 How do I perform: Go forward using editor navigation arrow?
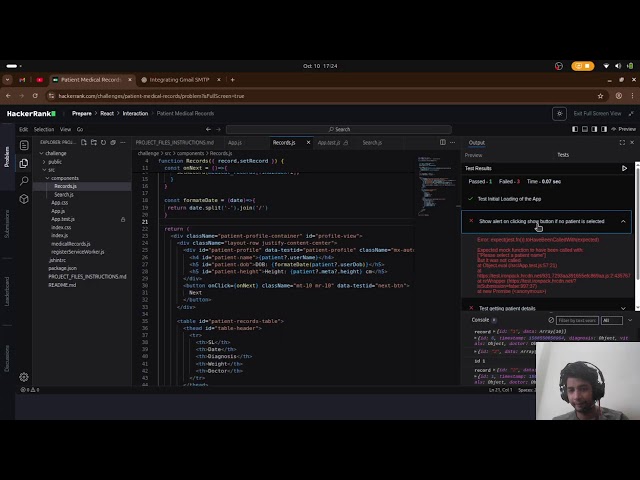pyautogui.click(x=218, y=129)
